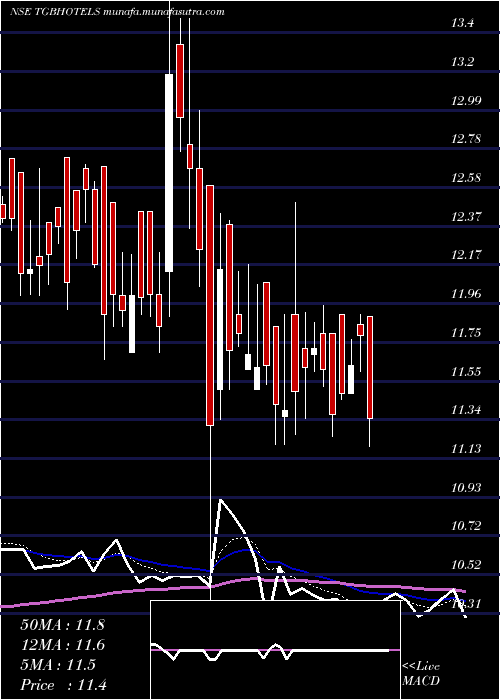Screen dimensions: 500x700
Task: Click the Price : 11.4 readout
Action: pos(63,685)
